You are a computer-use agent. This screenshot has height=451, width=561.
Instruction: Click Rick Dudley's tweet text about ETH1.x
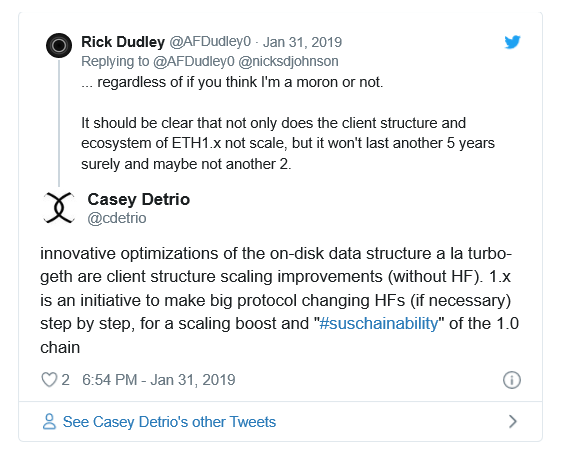[288, 143]
